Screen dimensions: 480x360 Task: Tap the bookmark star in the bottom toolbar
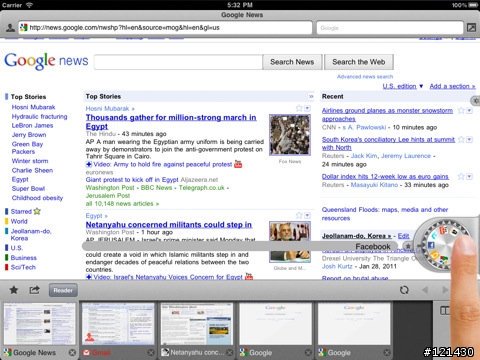pyautogui.click(x=14, y=290)
